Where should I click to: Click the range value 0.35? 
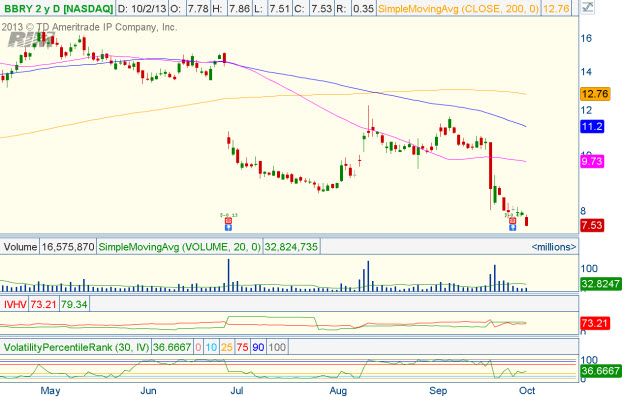tap(363, 8)
